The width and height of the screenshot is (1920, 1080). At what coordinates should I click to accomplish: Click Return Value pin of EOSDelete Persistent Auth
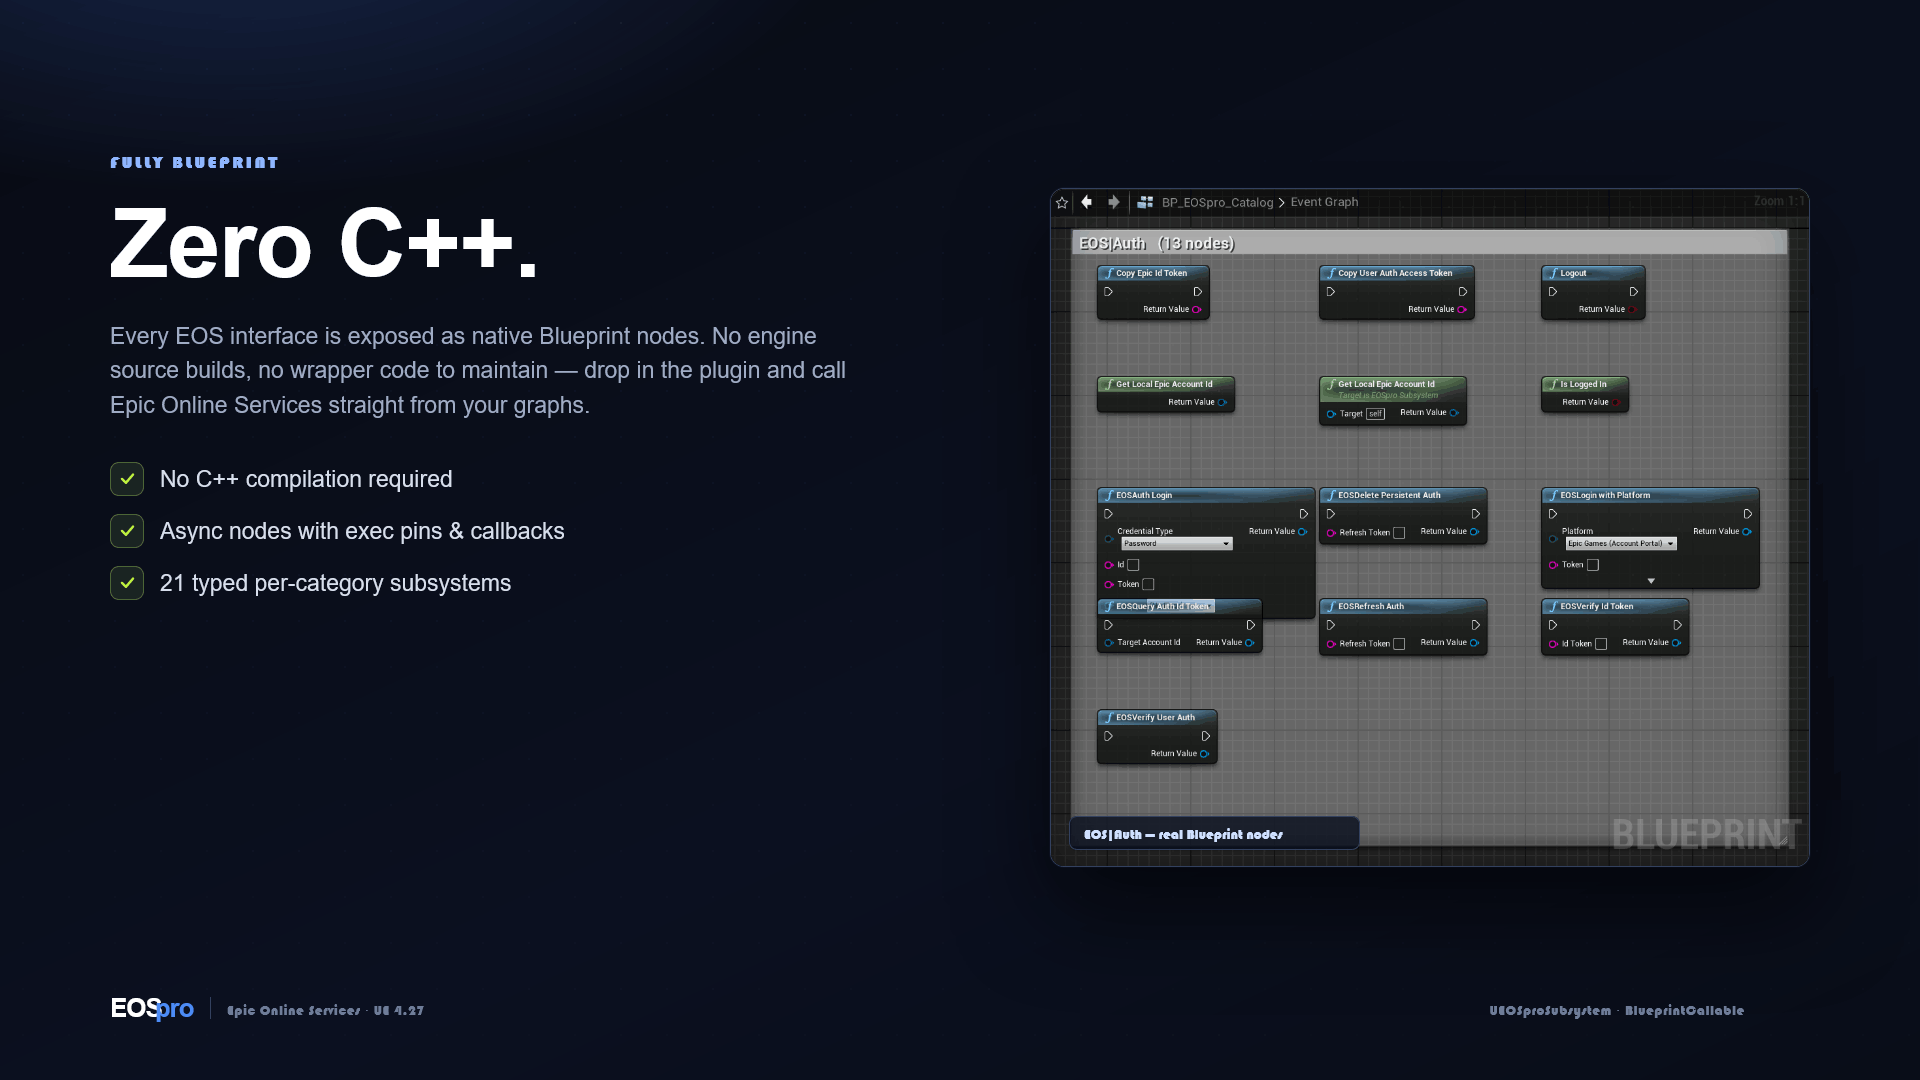tap(1474, 532)
